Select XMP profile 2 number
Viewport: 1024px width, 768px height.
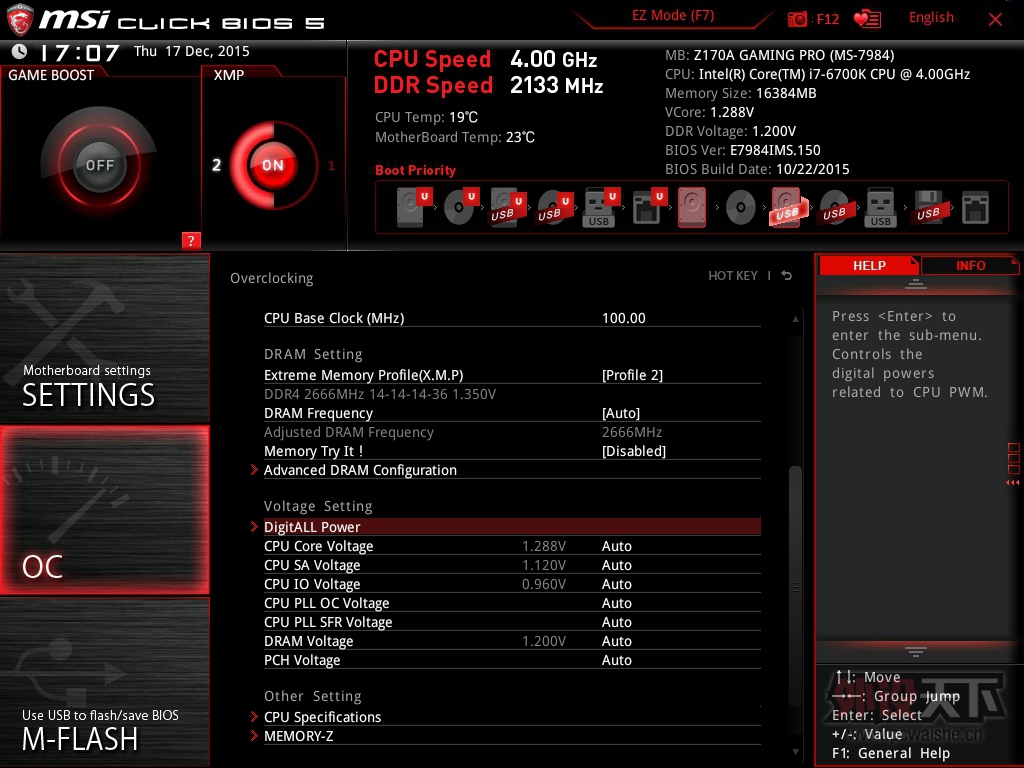(216, 165)
